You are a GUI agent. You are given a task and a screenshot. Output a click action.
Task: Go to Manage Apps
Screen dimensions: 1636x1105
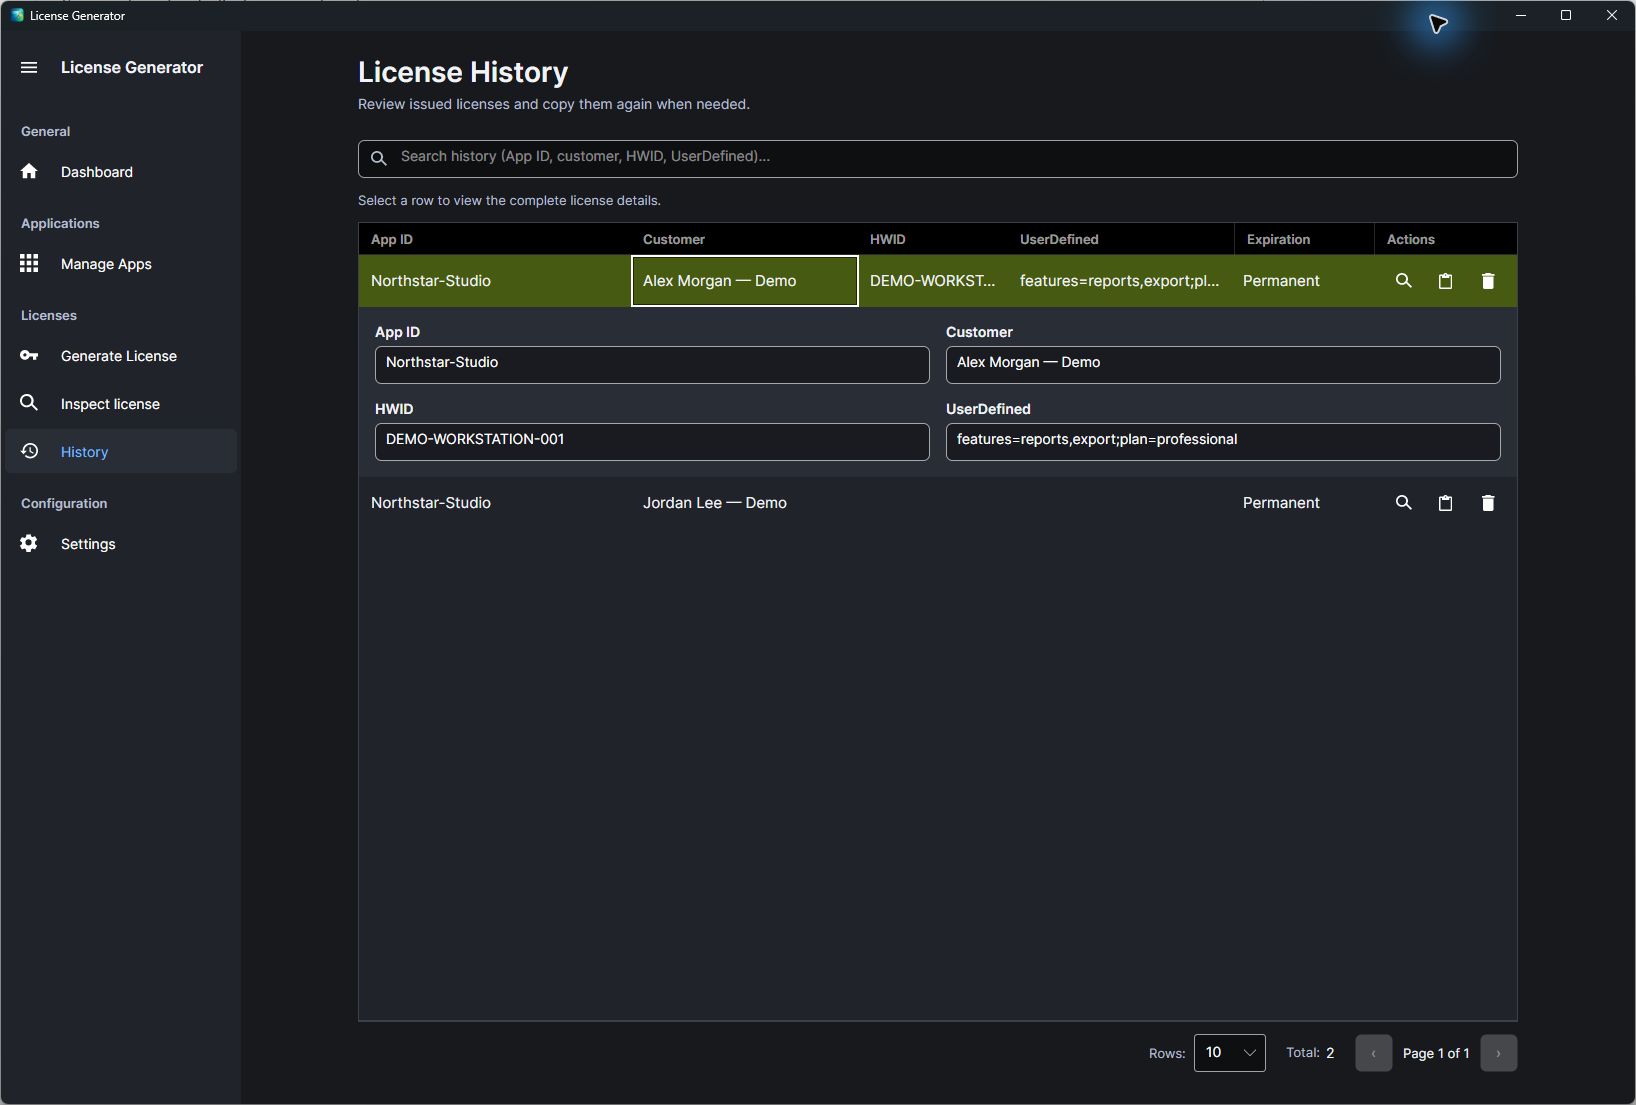pos(121,264)
